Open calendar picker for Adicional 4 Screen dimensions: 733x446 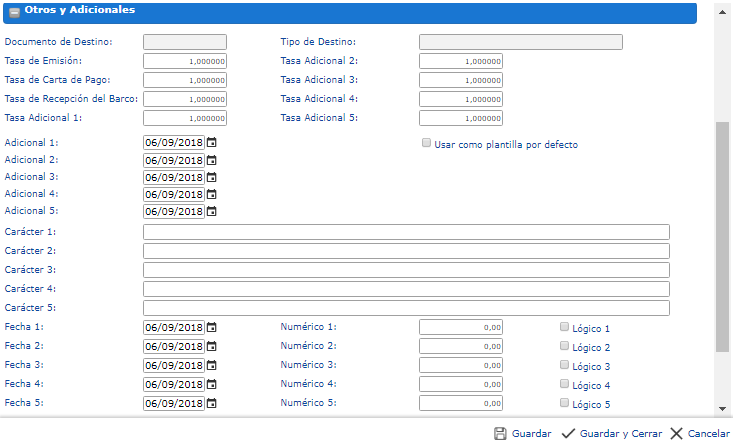[212, 194]
